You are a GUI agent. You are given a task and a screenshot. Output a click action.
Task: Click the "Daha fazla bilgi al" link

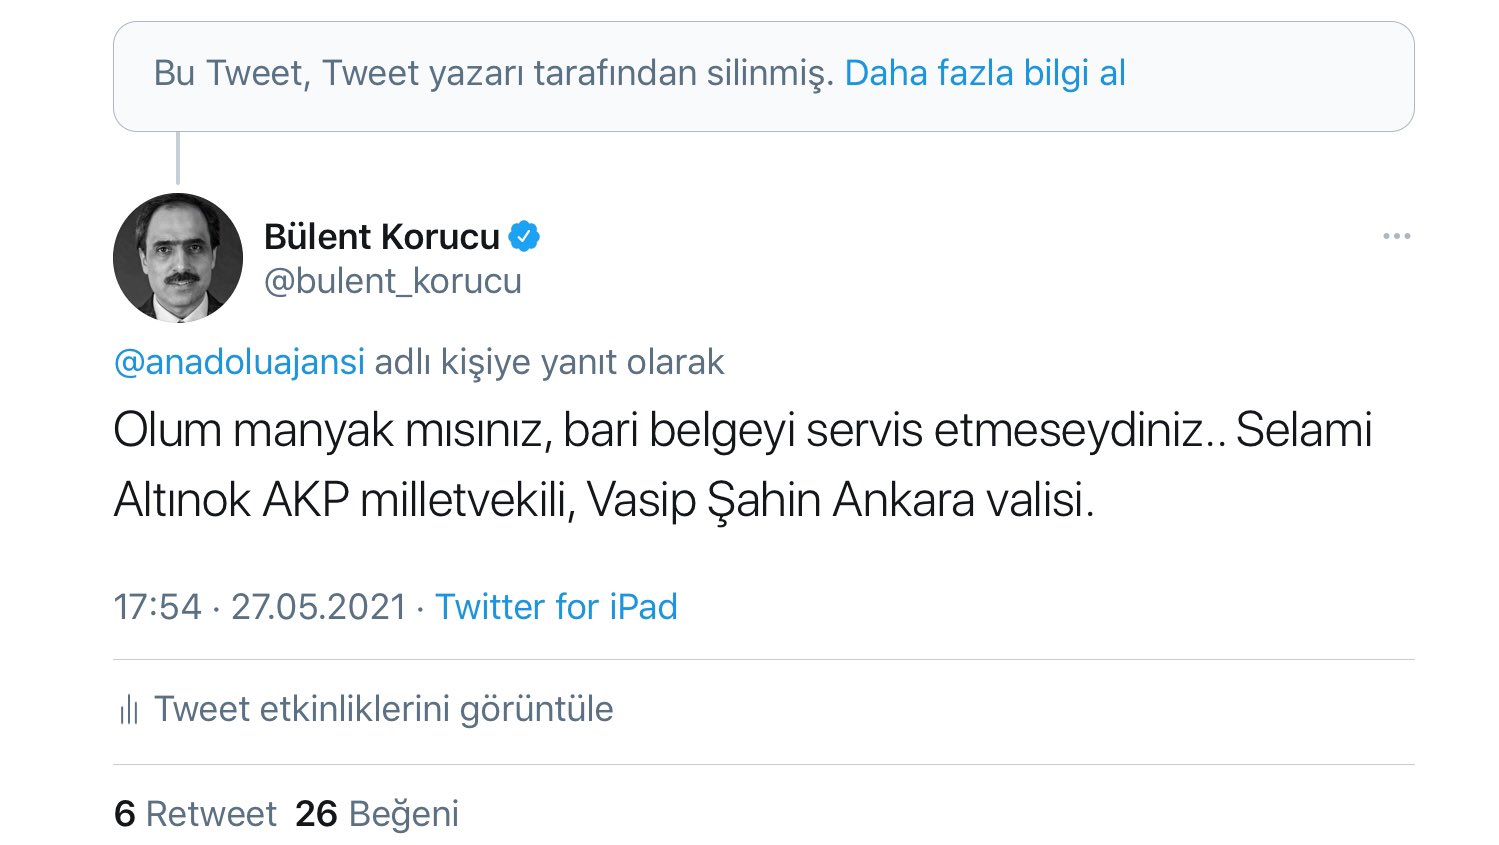click(x=985, y=73)
